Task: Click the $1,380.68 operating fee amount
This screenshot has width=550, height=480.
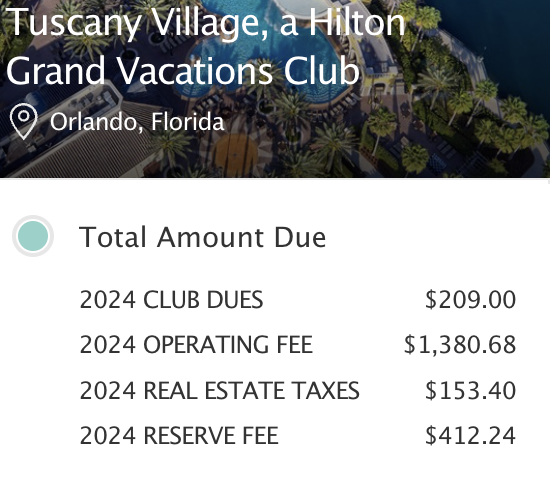Action: tap(460, 345)
